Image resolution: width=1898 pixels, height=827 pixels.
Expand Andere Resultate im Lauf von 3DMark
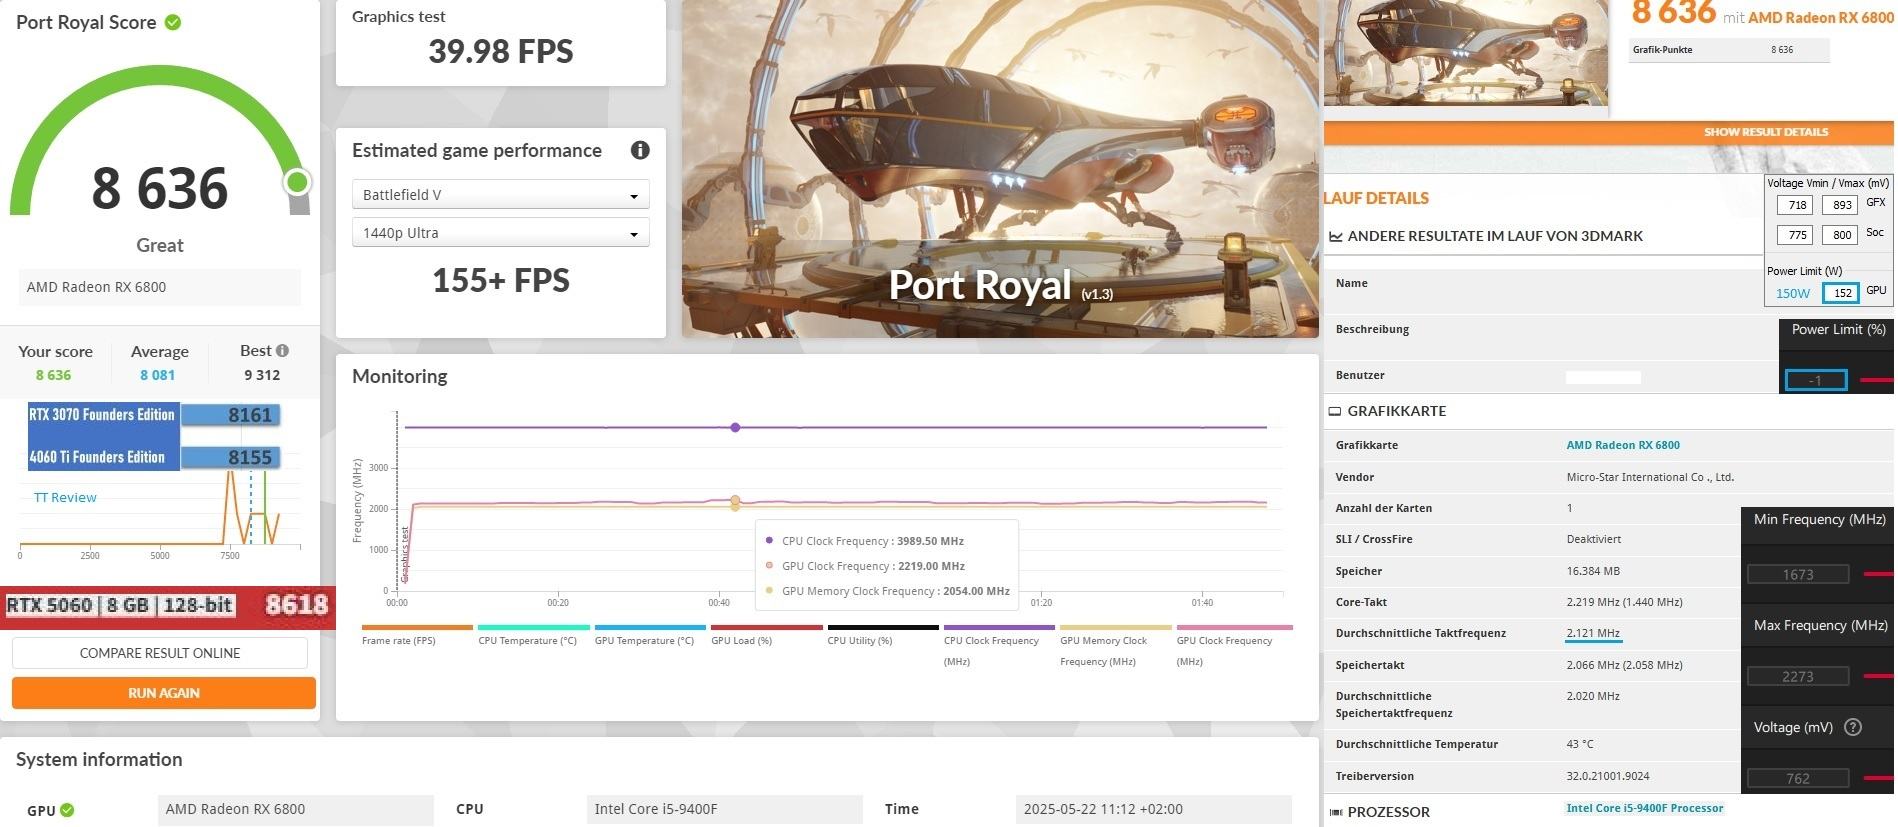(1495, 236)
